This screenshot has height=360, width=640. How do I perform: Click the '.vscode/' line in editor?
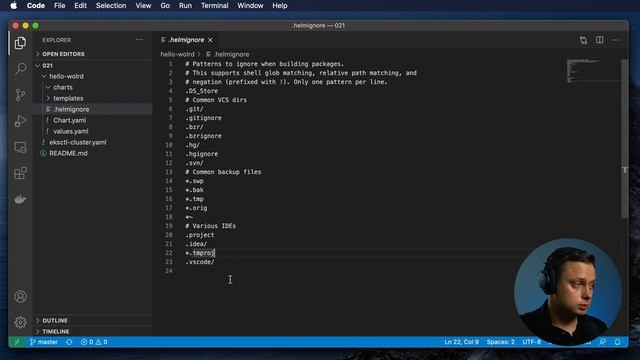coord(200,262)
